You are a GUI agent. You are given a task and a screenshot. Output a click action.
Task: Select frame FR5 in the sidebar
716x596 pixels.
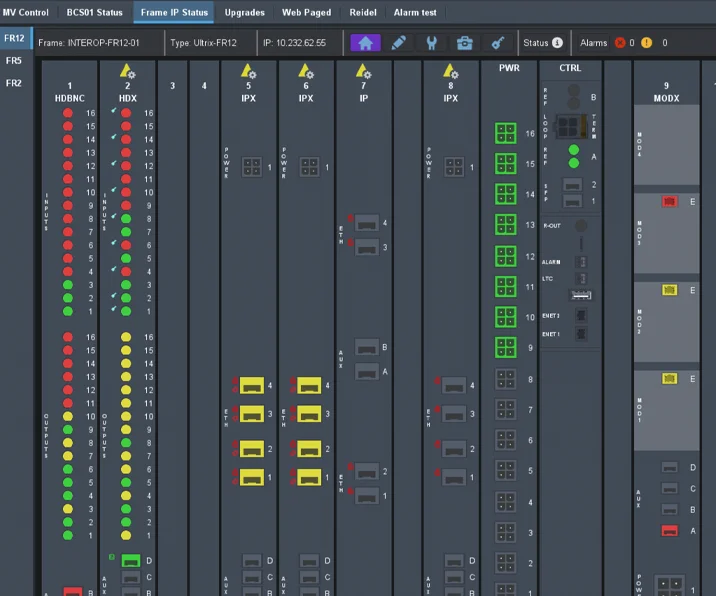[14, 61]
